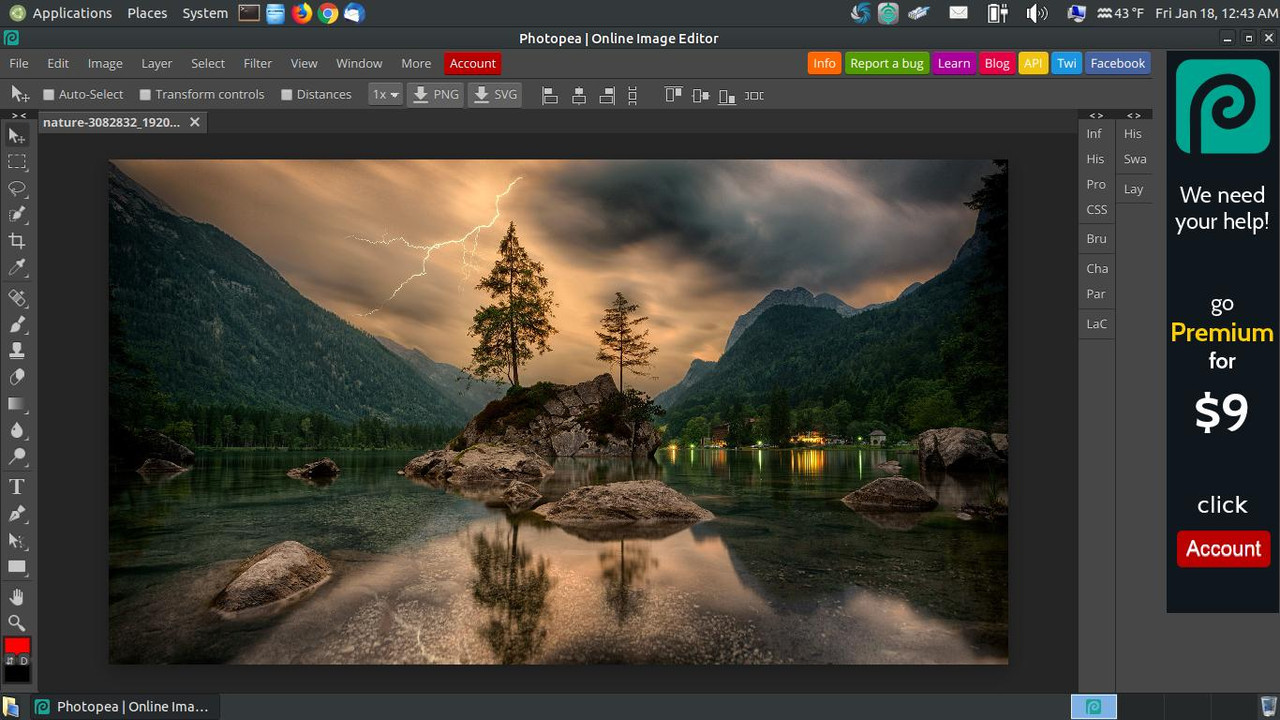The image size is (1280, 720).
Task: Enable the Distances option
Action: 287,94
